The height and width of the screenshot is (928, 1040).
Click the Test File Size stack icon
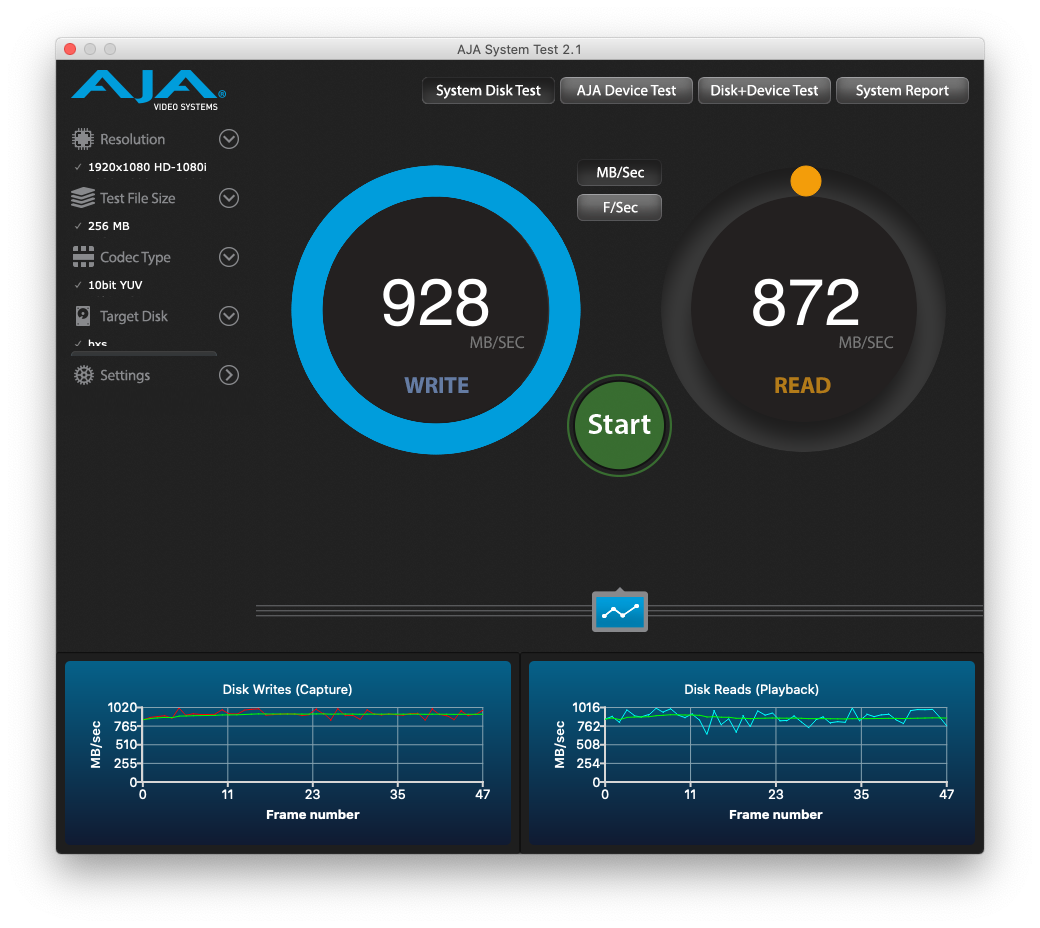pos(83,198)
